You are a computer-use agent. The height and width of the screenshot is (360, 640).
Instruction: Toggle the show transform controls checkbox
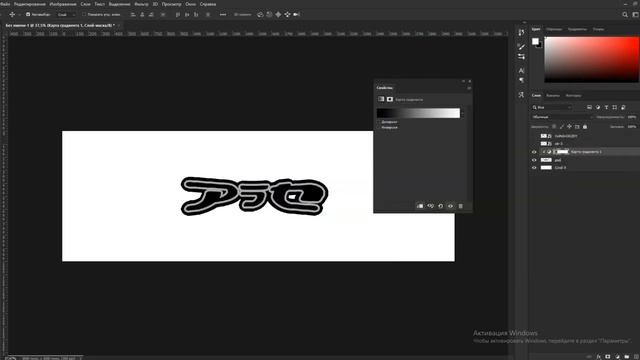[x=84, y=14]
